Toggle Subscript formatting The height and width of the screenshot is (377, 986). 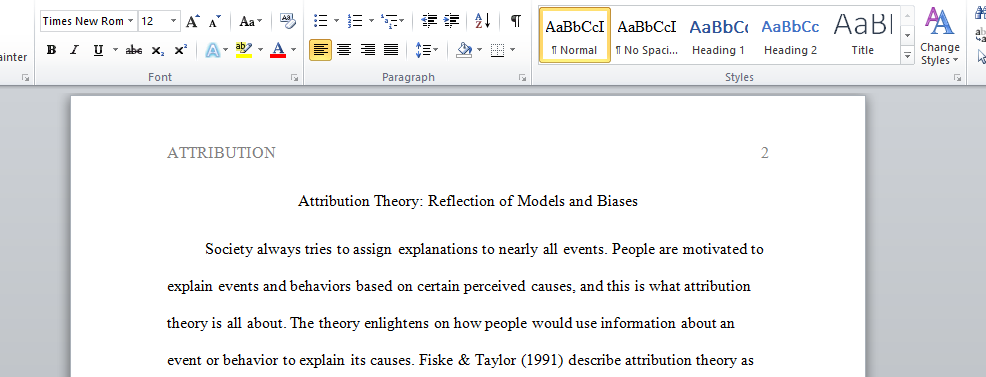tap(157, 50)
